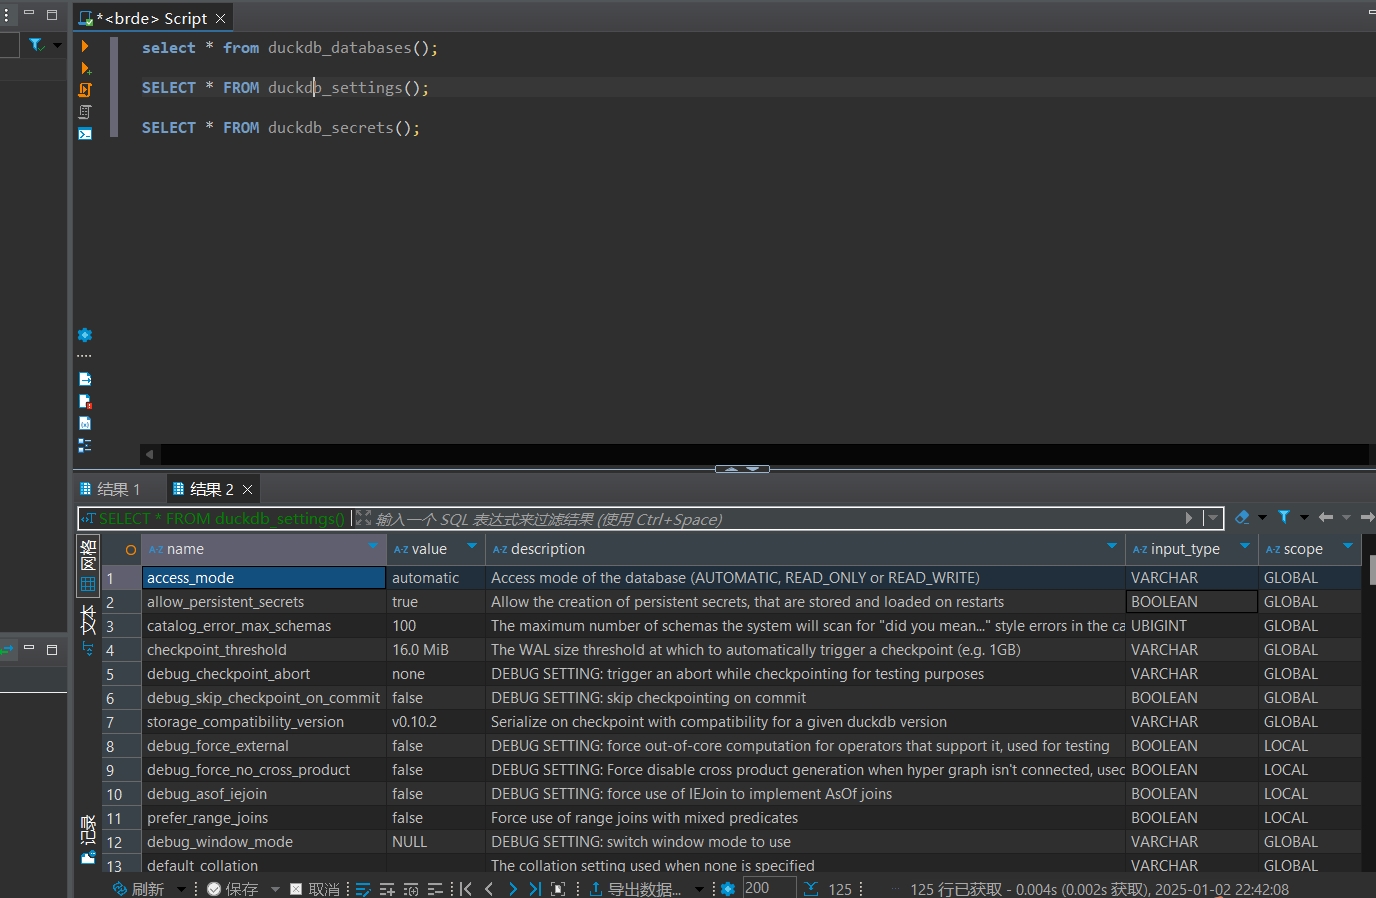Select the allow_persistent_secrets cell
Viewport: 1376px width, 898px height.
tap(264, 602)
